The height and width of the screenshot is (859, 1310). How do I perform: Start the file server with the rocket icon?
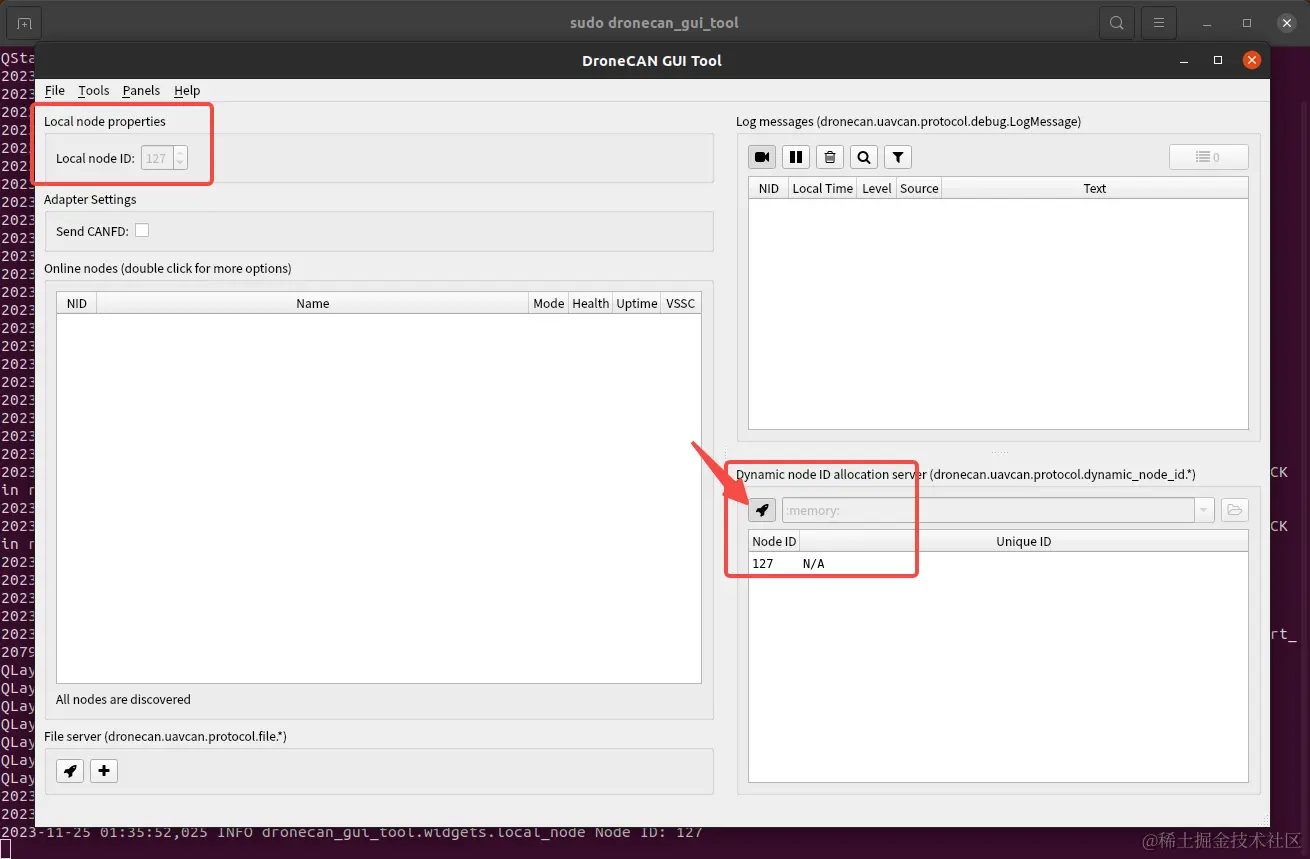[x=69, y=770]
